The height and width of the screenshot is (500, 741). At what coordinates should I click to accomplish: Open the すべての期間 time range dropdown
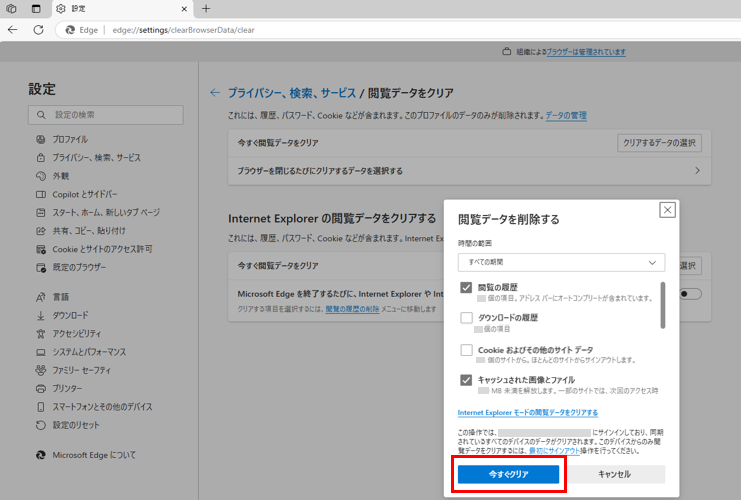(561, 262)
